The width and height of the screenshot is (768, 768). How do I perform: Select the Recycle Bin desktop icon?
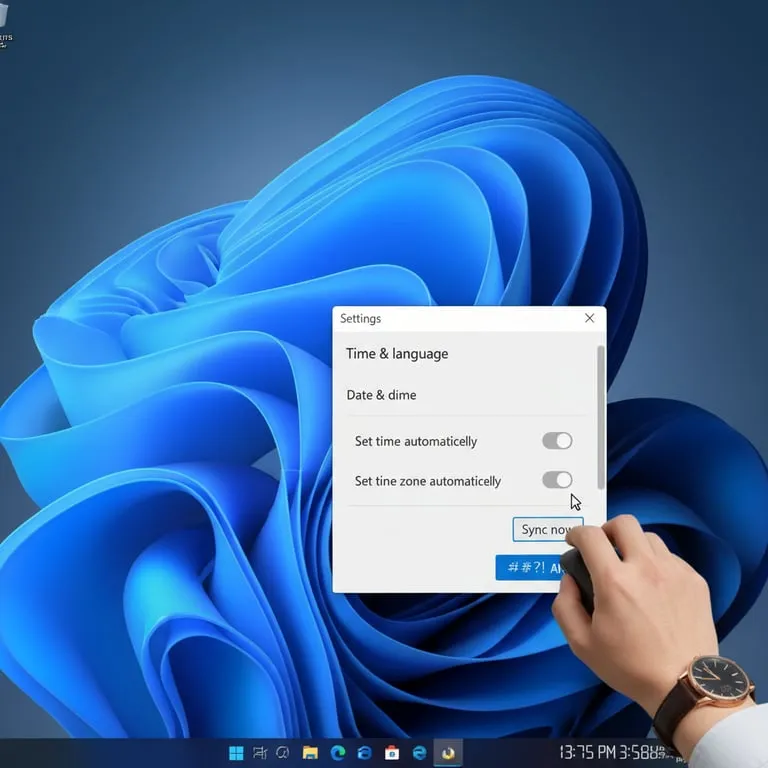tap(4, 24)
